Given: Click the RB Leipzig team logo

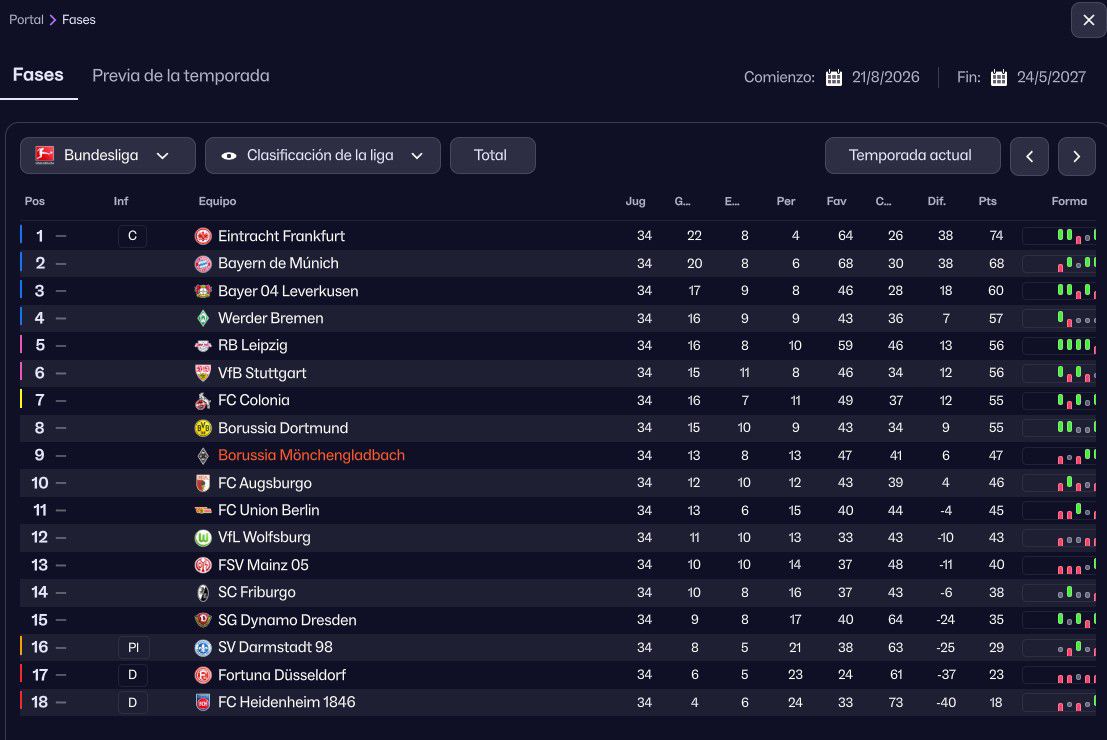Looking at the screenshot, I should point(203,346).
